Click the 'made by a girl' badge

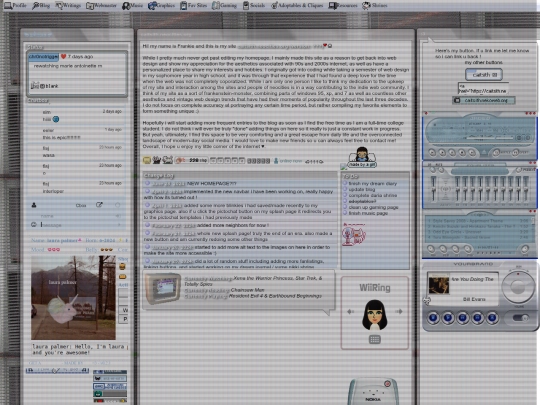(362, 158)
